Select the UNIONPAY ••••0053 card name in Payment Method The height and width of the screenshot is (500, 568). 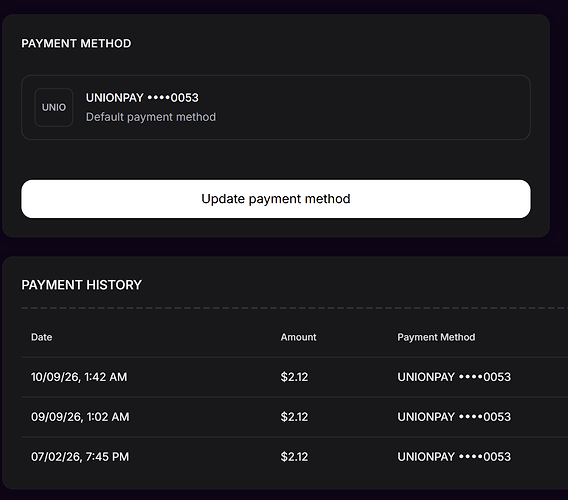click(x=142, y=98)
